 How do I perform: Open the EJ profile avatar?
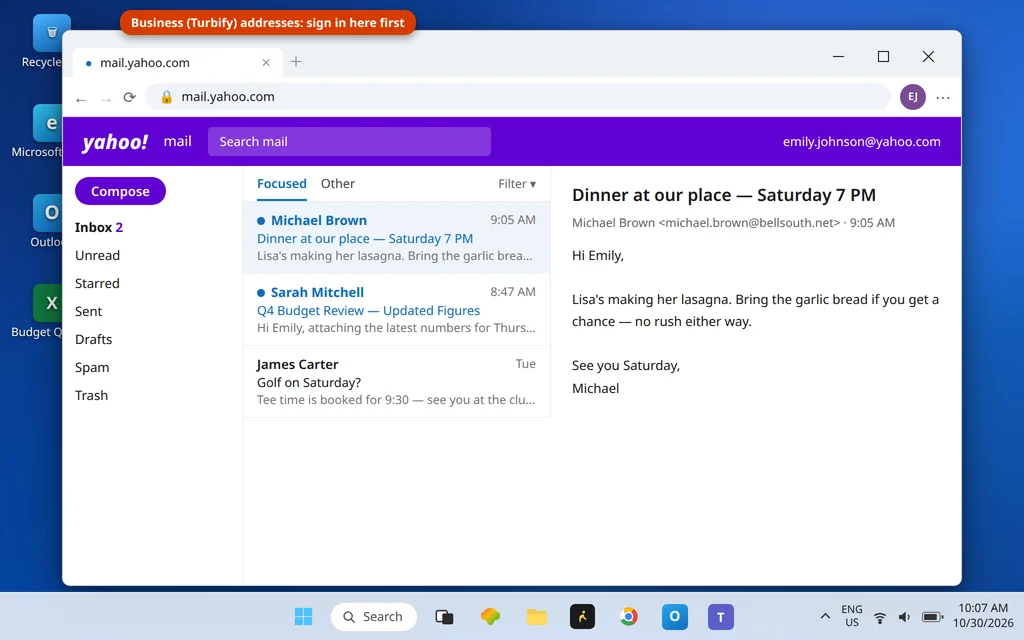point(912,97)
